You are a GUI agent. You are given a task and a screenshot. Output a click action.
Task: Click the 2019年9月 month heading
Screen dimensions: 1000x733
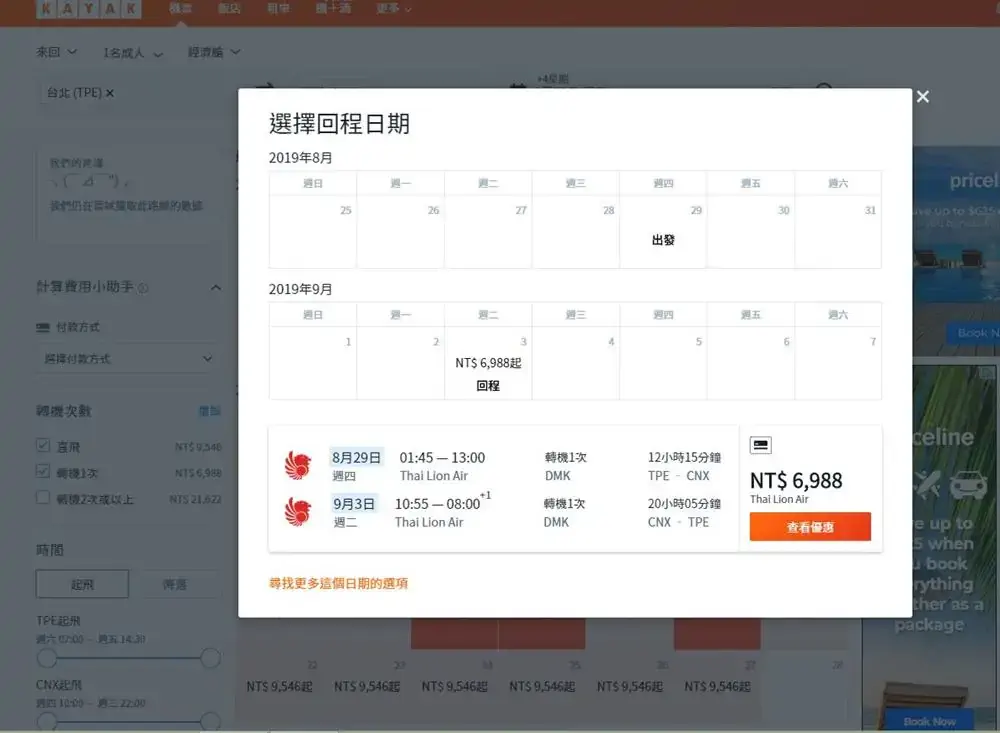(300, 289)
